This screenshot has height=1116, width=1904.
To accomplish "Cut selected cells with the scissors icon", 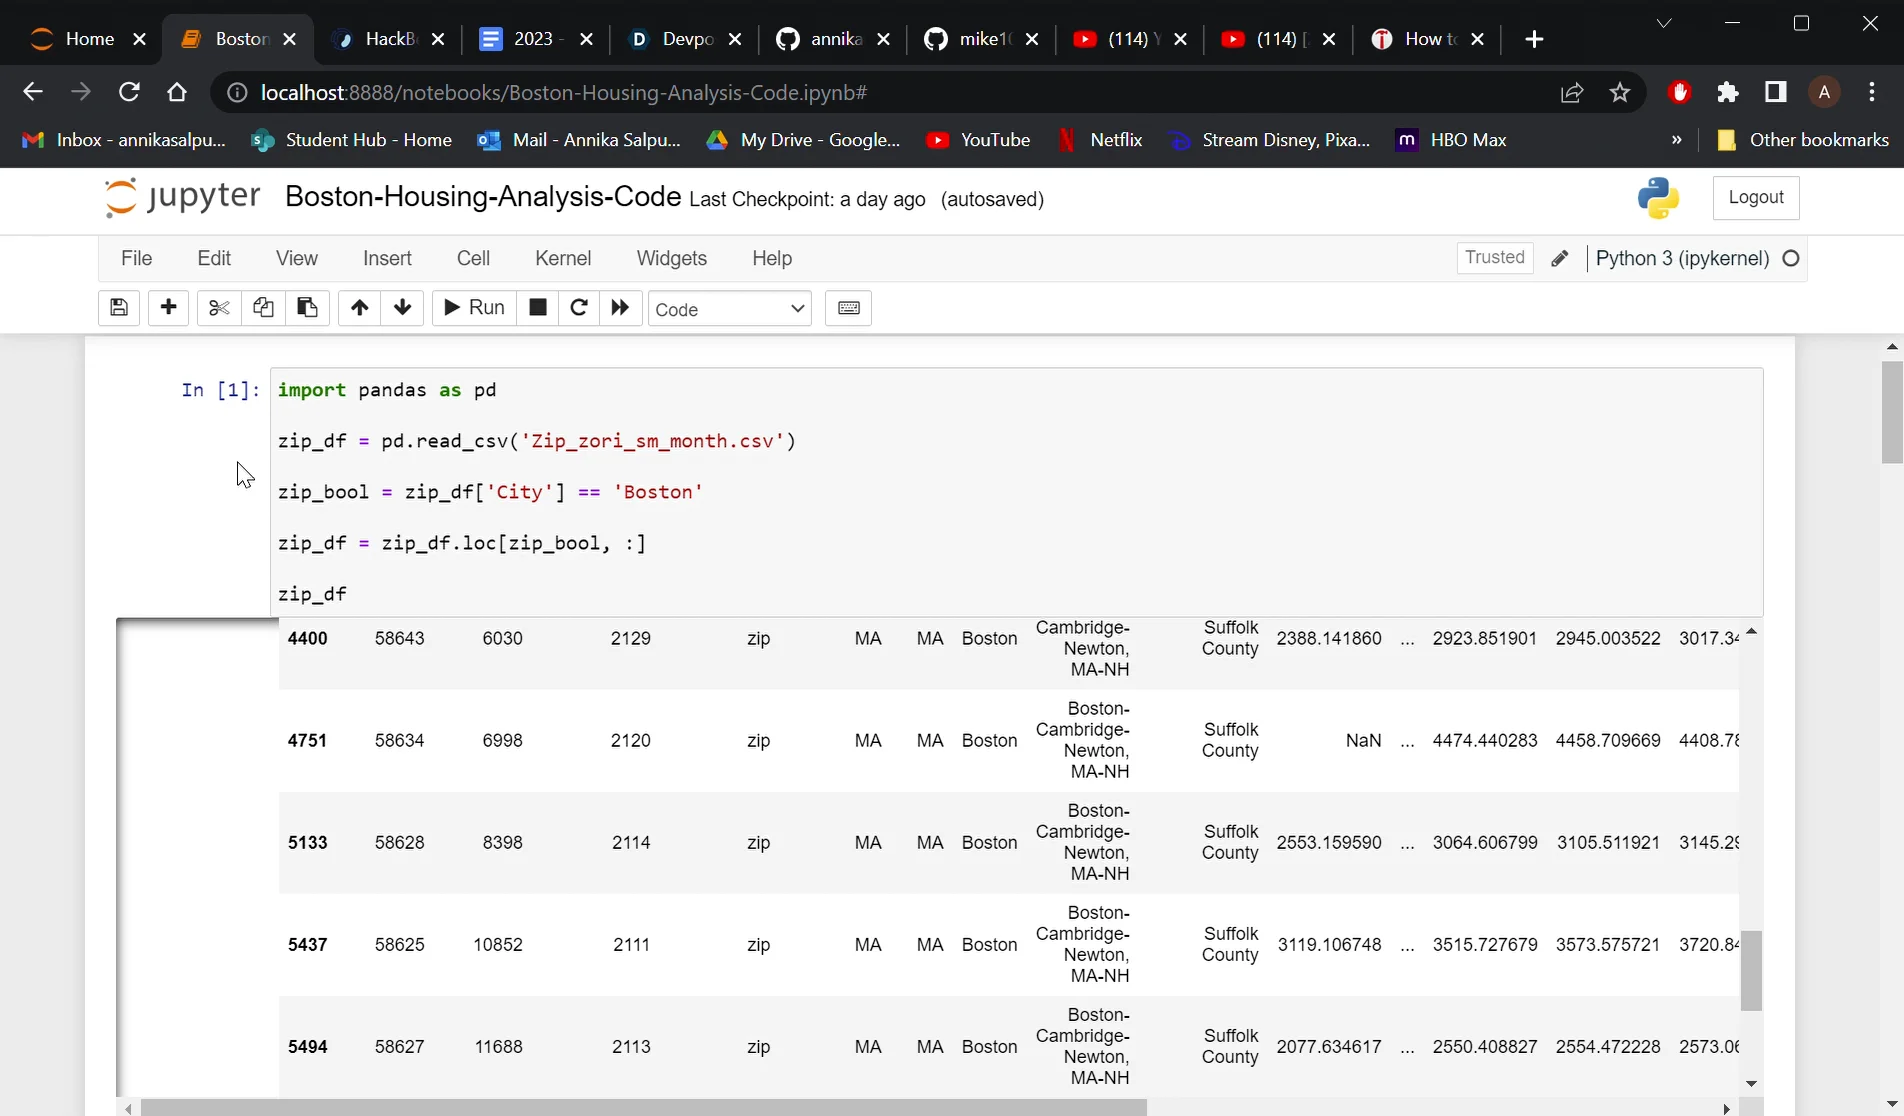I will (217, 308).
